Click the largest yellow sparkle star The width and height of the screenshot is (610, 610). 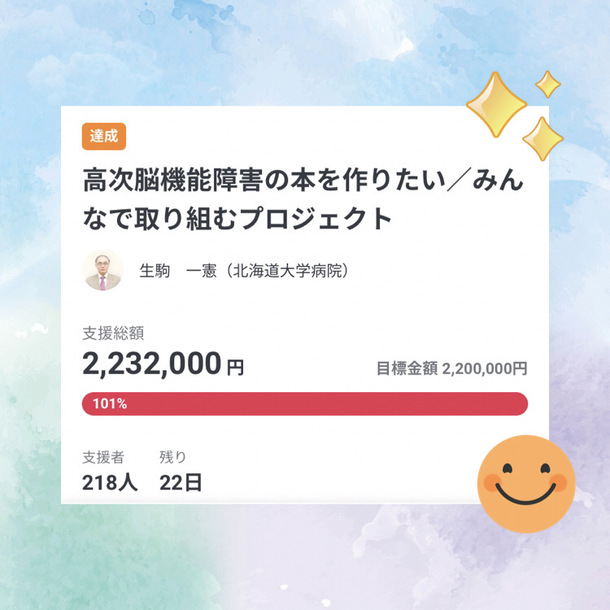coord(497,104)
